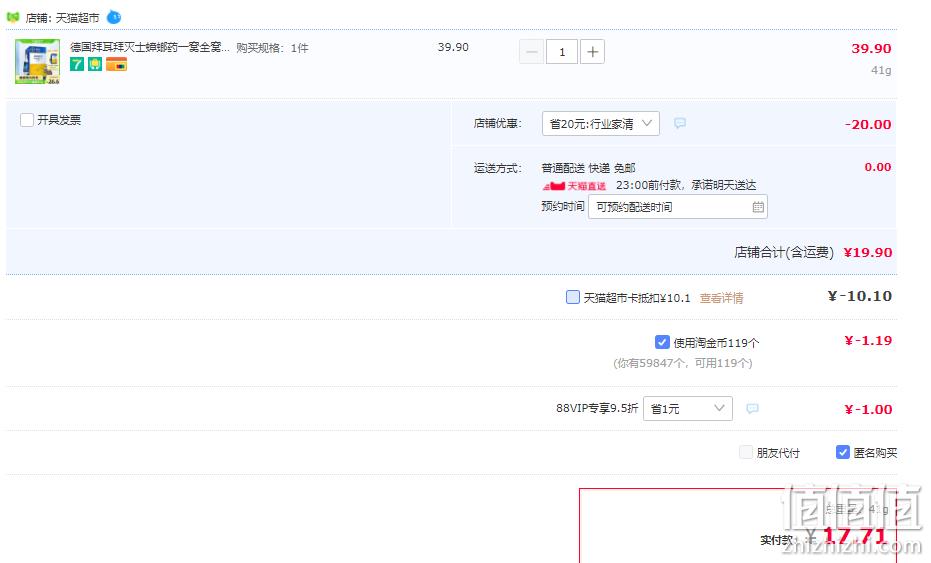The image size is (931, 563).
Task: Increase quantity with the plus button
Action: (x=592, y=52)
